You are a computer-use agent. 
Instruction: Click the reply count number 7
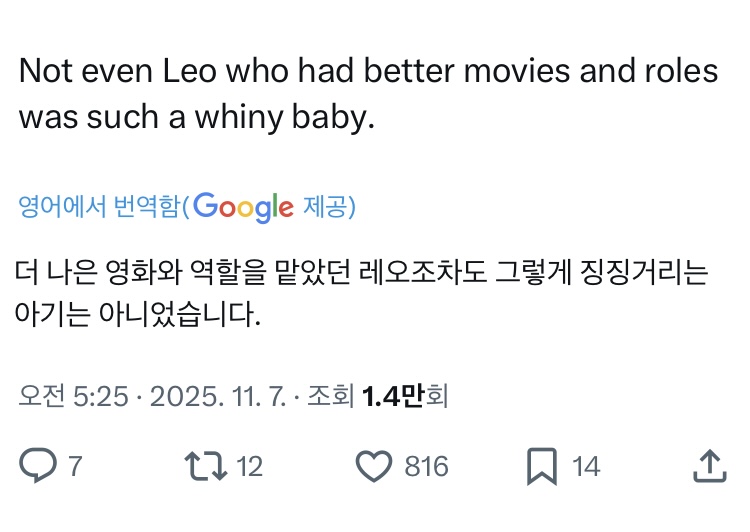click(74, 466)
